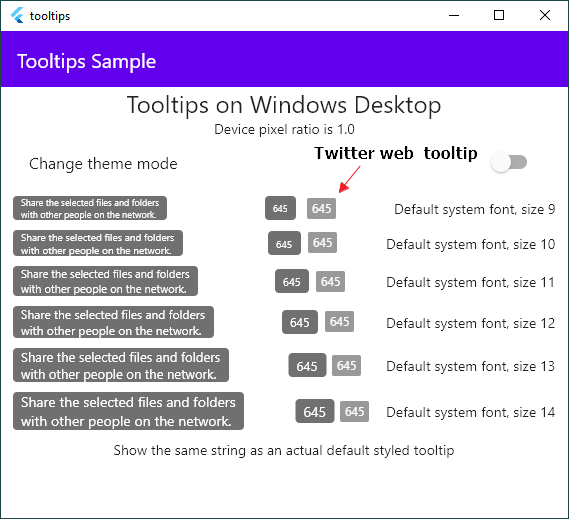Click the size 14 share files tooltip box
Image resolution: width=569 pixels, height=519 pixels.
(x=128, y=411)
